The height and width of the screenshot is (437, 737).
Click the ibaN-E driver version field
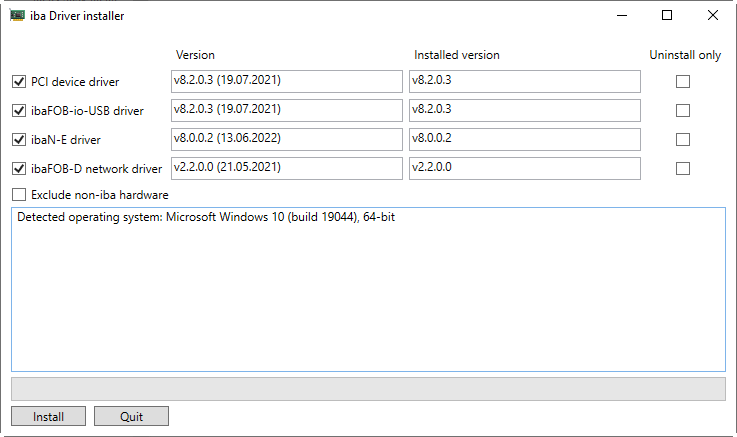[286, 139]
